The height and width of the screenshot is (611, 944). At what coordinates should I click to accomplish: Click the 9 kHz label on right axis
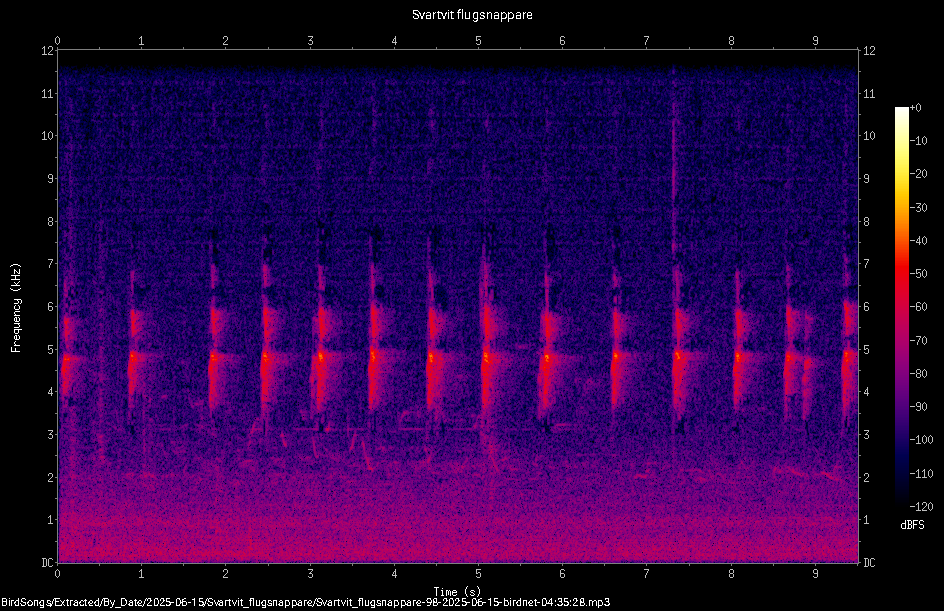pyautogui.click(x=867, y=179)
